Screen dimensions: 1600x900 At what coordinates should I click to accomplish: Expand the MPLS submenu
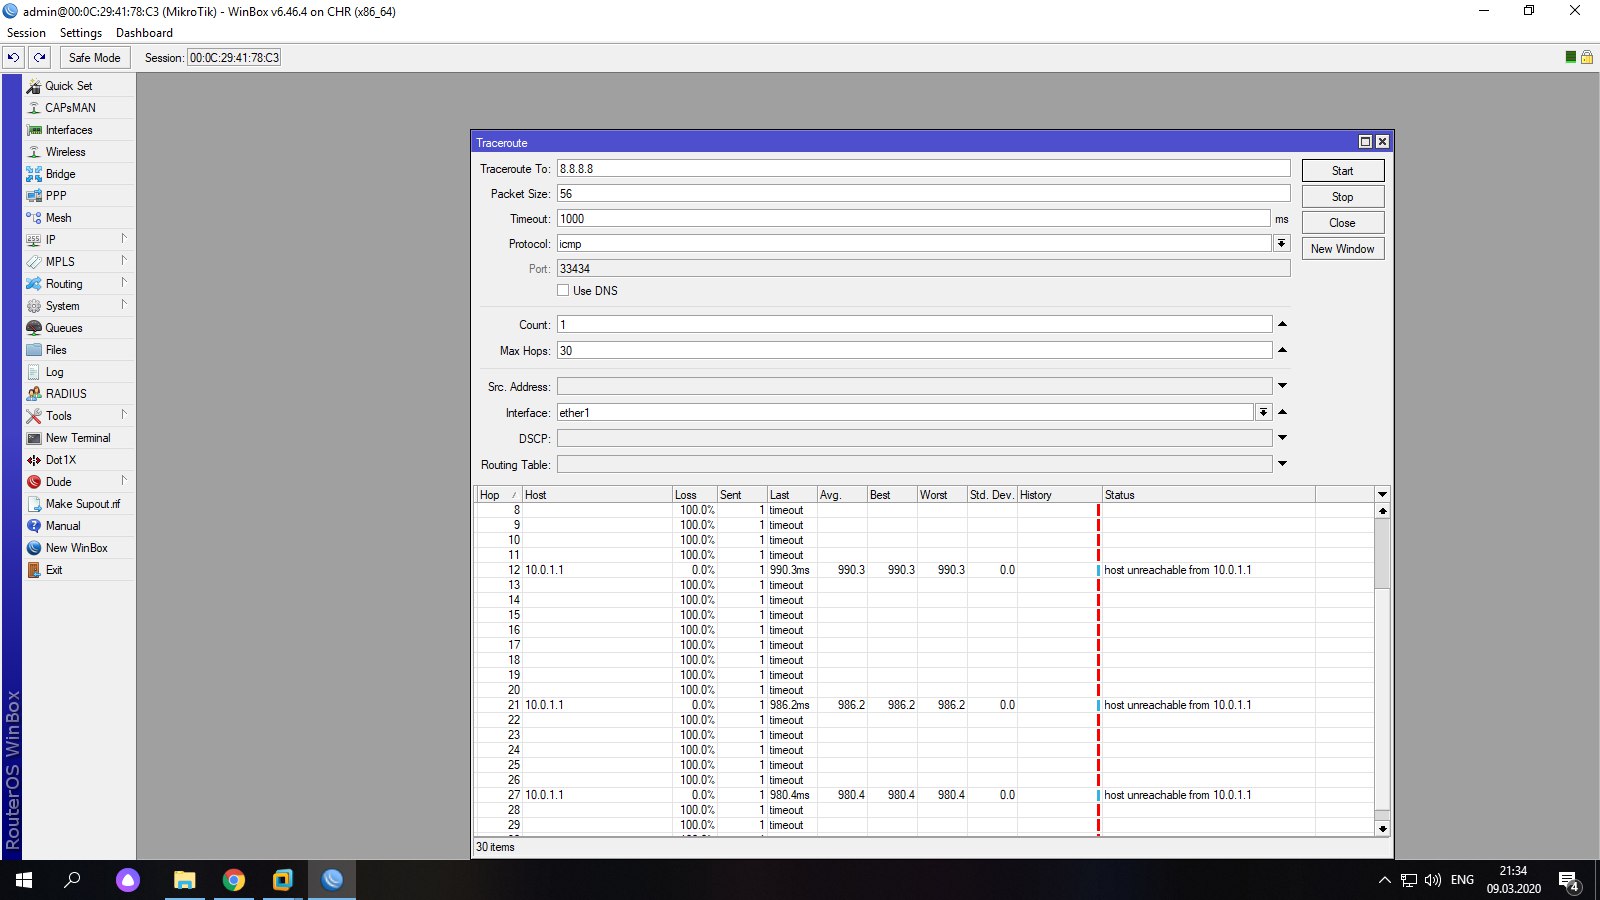point(79,262)
